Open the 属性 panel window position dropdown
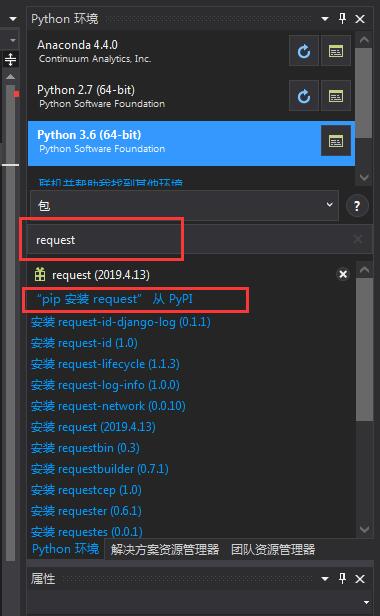The image size is (380, 616). pyautogui.click(x=325, y=579)
